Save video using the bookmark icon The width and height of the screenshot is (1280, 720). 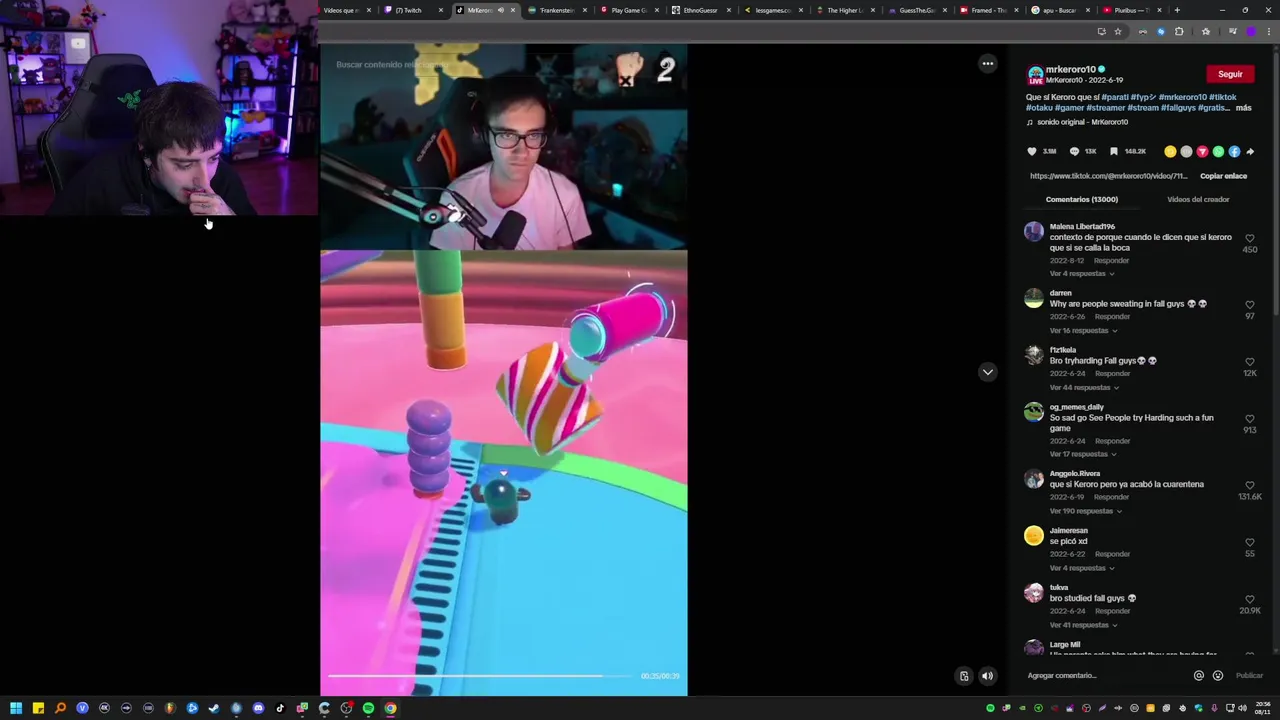[x=1113, y=152]
